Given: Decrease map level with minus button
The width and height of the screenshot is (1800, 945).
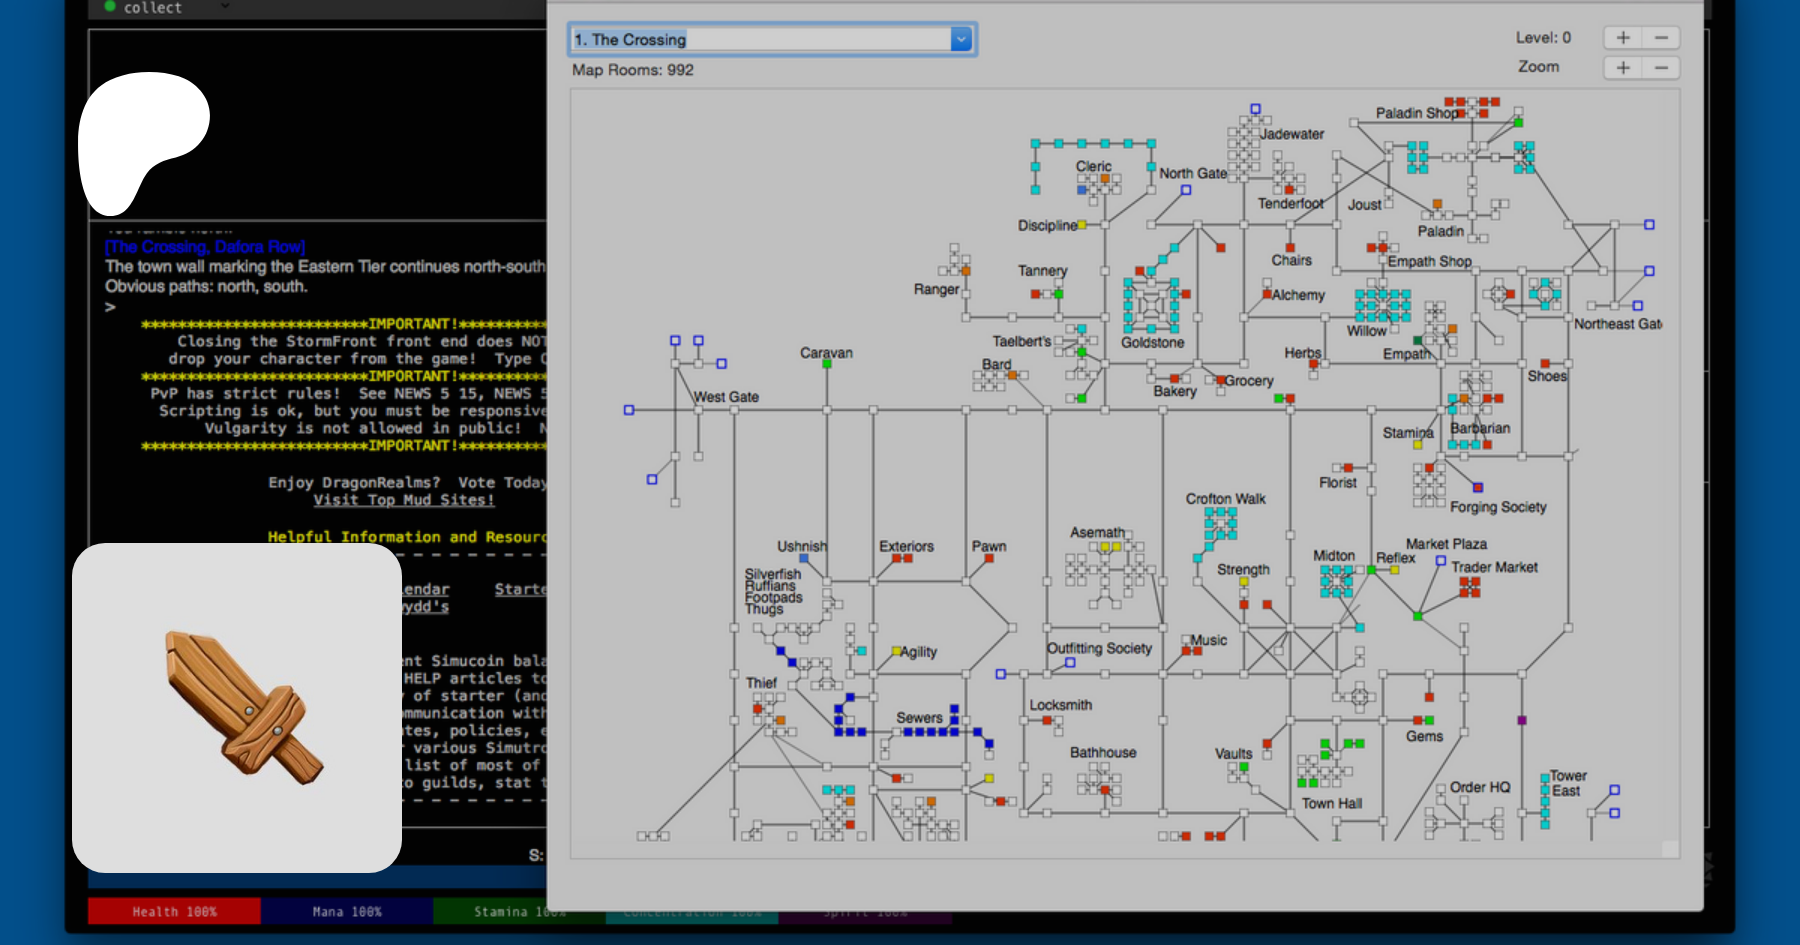Looking at the screenshot, I should point(1661,38).
